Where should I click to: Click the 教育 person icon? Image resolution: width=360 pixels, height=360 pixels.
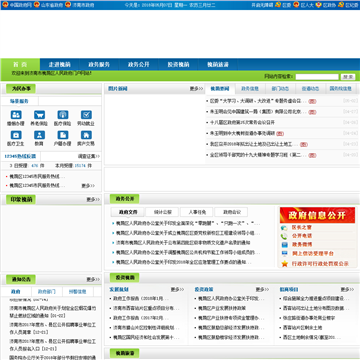(x=39, y=135)
